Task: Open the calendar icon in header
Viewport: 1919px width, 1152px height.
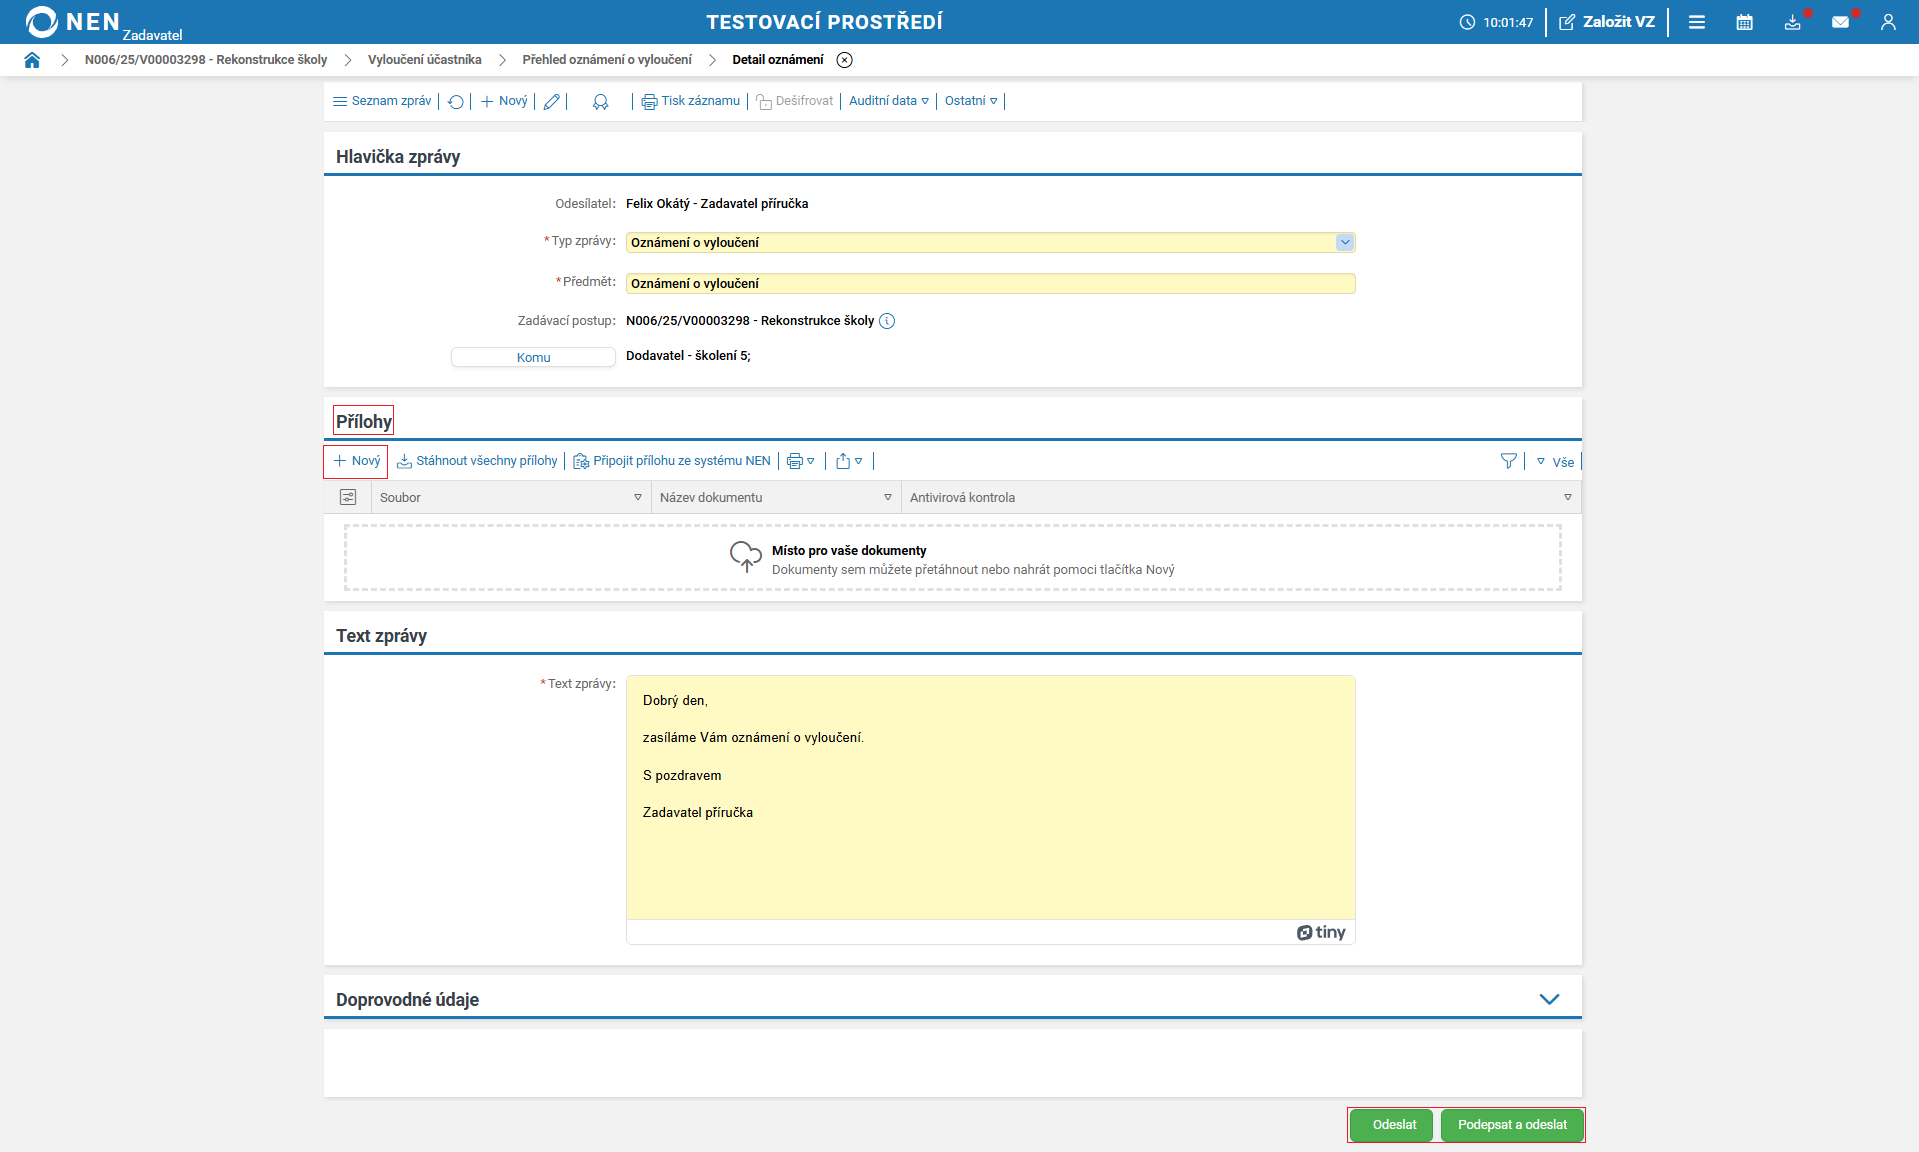Action: click(x=1744, y=22)
